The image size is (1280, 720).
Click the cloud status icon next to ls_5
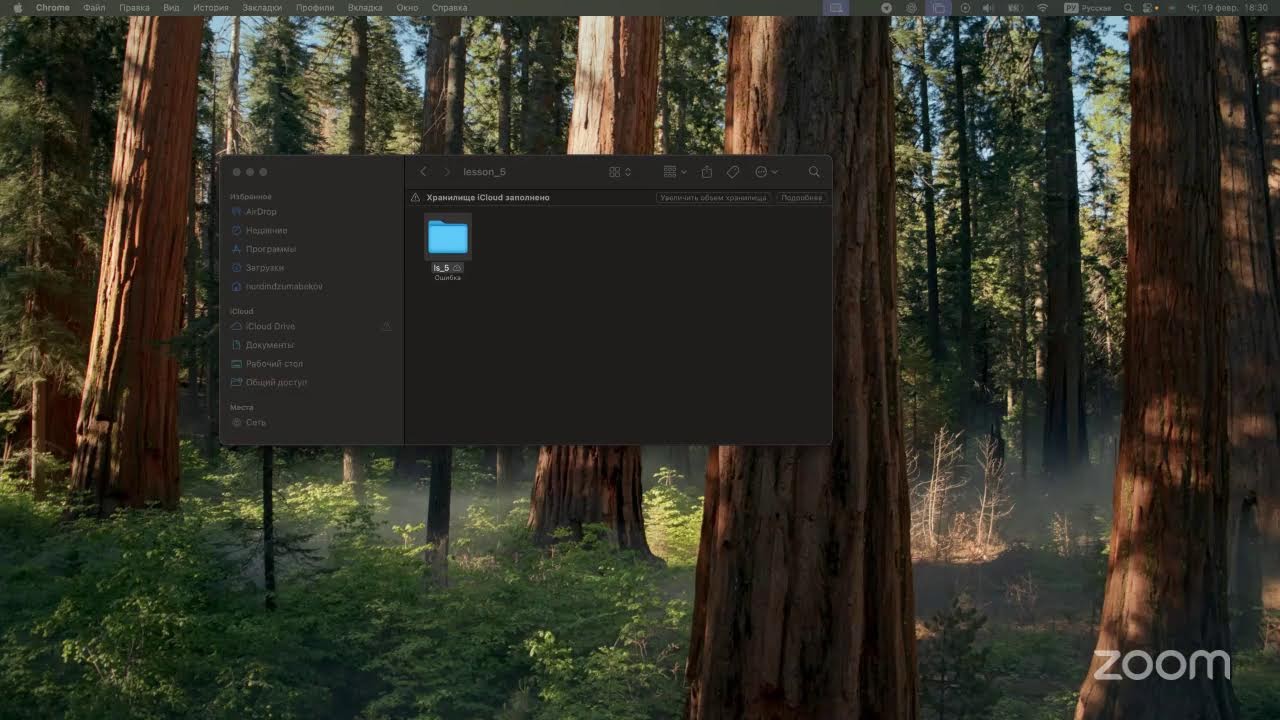pos(457,268)
